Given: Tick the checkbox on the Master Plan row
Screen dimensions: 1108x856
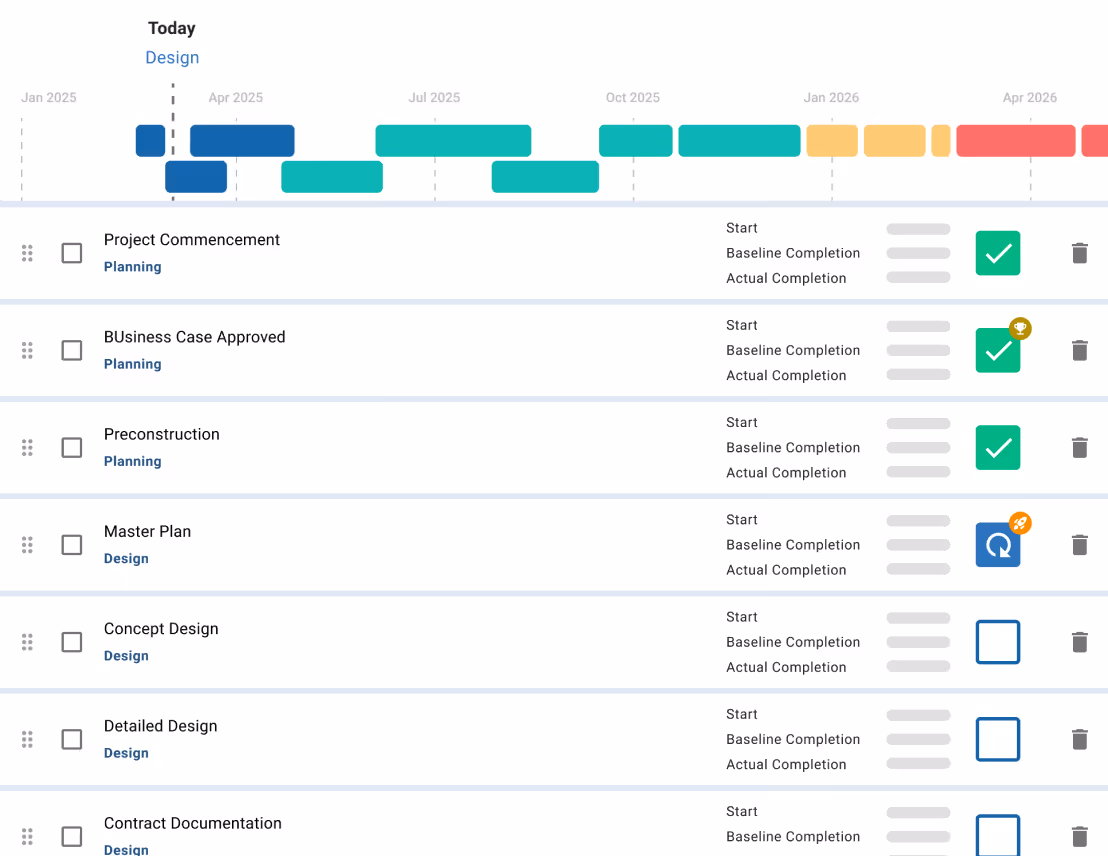Looking at the screenshot, I should 71,545.
